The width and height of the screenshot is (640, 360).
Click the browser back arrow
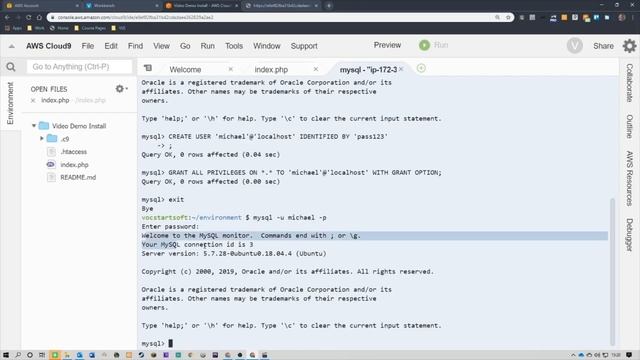7,17
